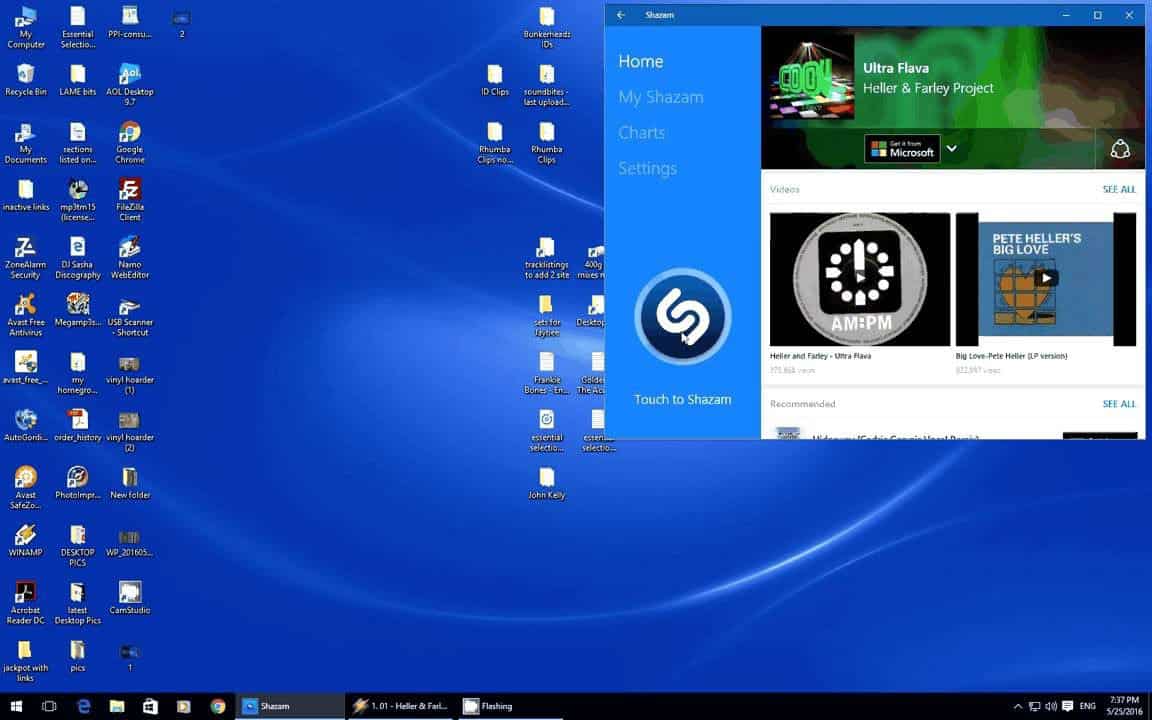Open Settings in the Shazam sidebar
Image resolution: width=1152 pixels, height=720 pixels.
pyautogui.click(x=647, y=168)
